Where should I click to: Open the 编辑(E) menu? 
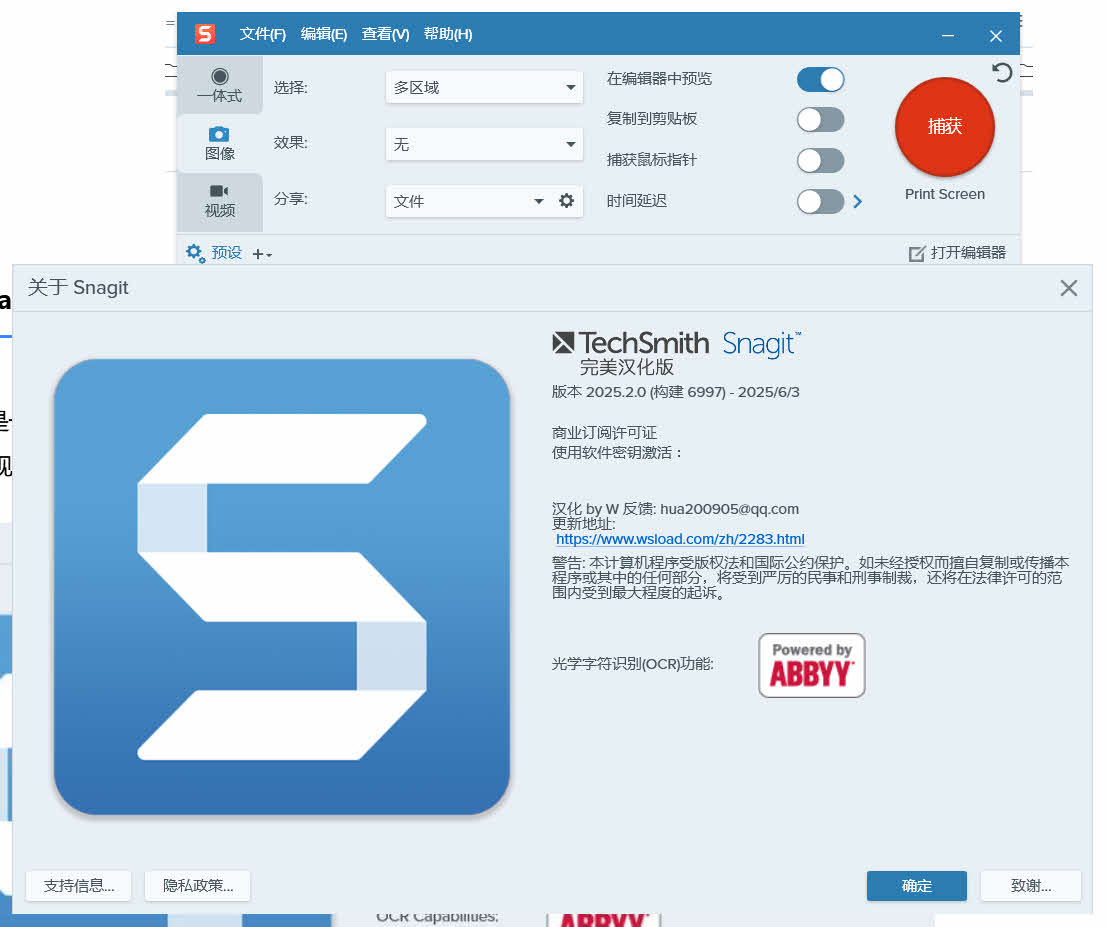point(324,34)
